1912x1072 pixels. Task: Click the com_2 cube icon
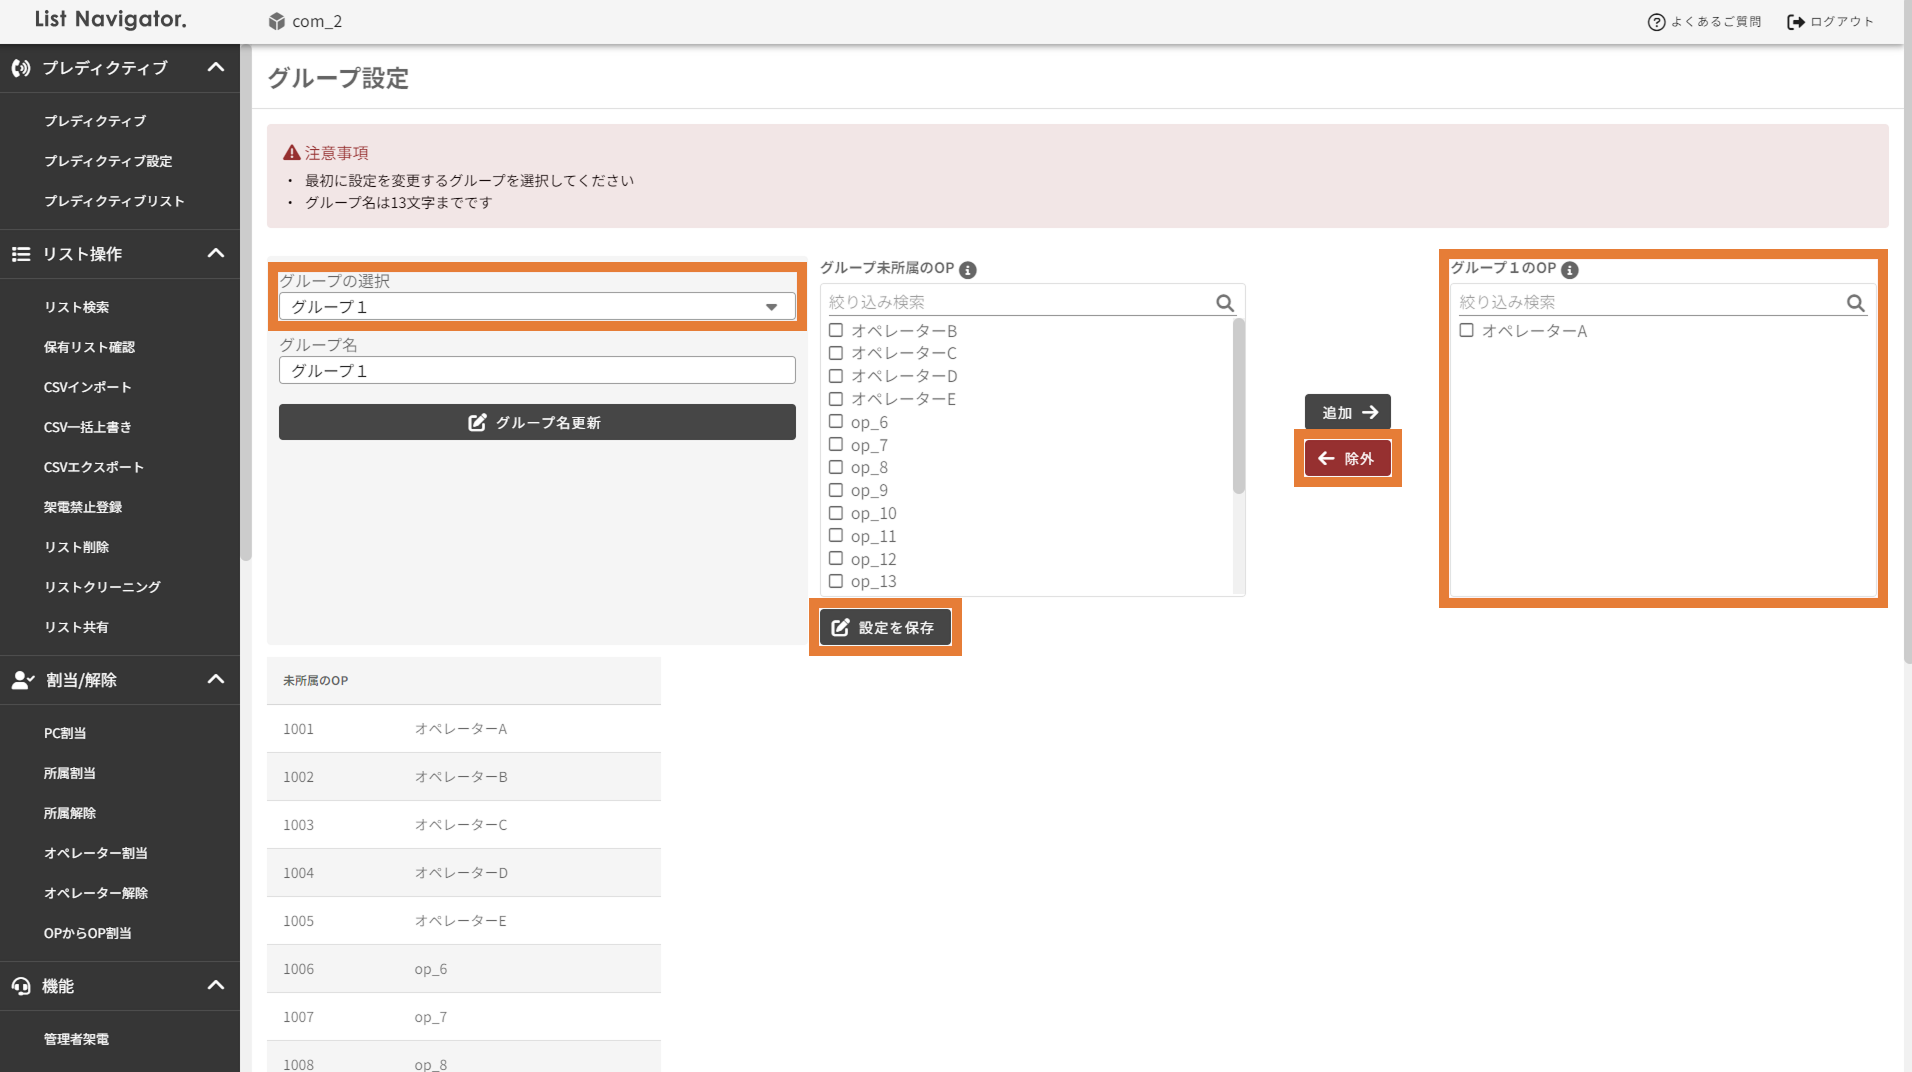point(277,21)
